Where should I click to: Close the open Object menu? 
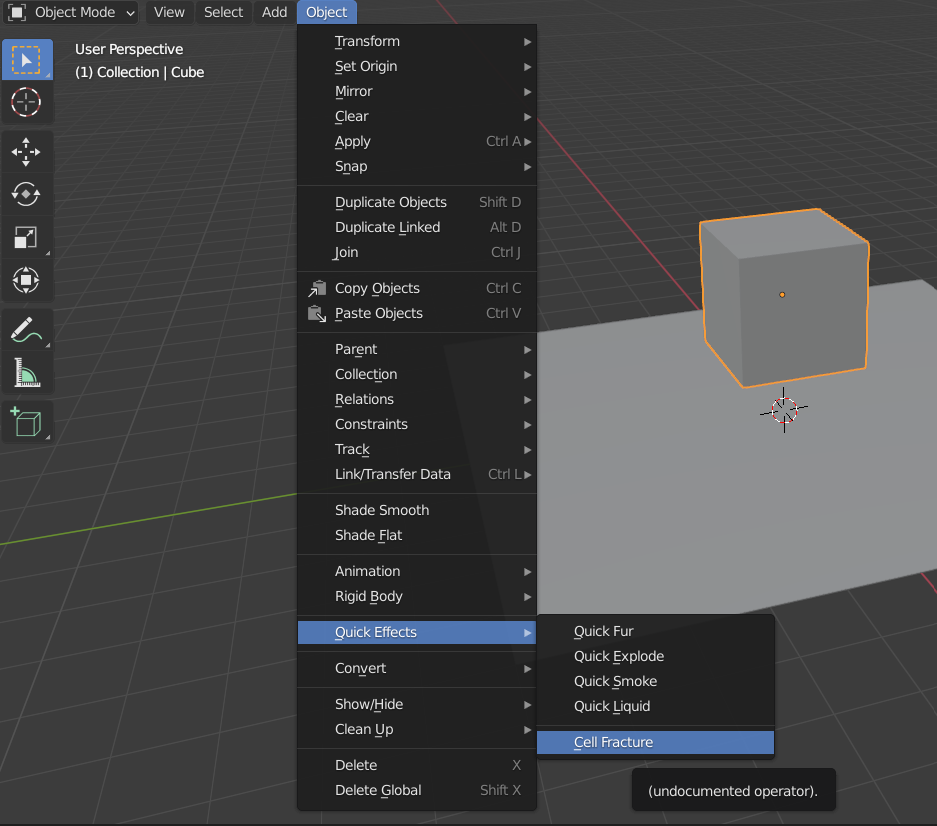tap(326, 12)
